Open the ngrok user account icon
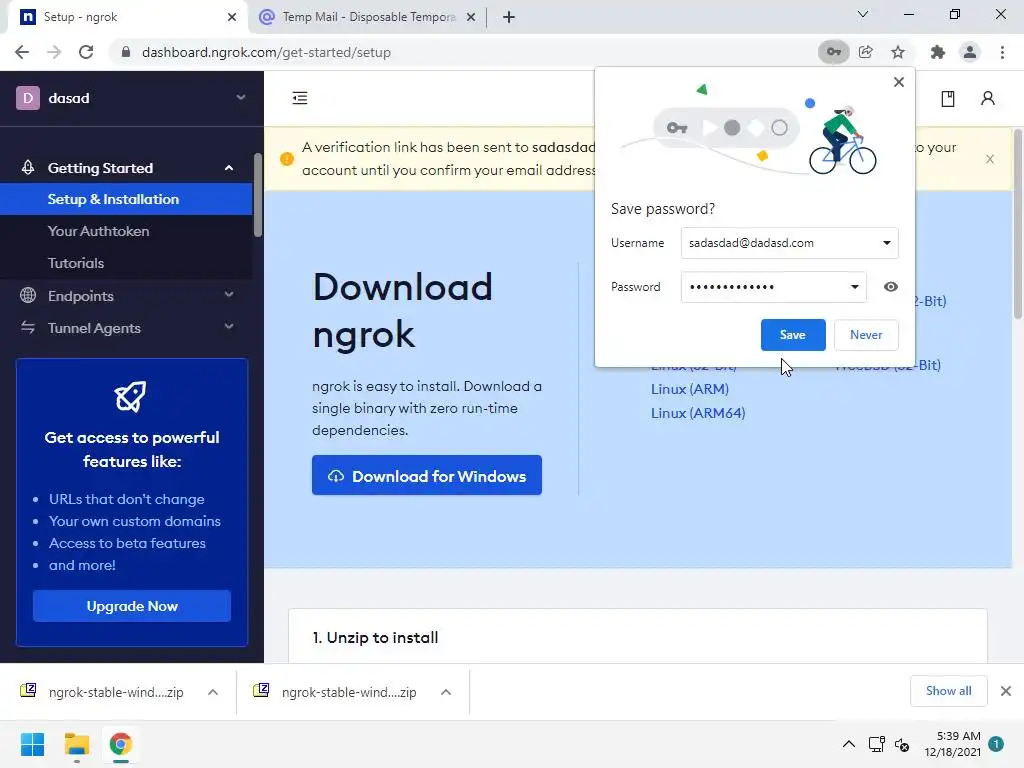 [x=987, y=99]
